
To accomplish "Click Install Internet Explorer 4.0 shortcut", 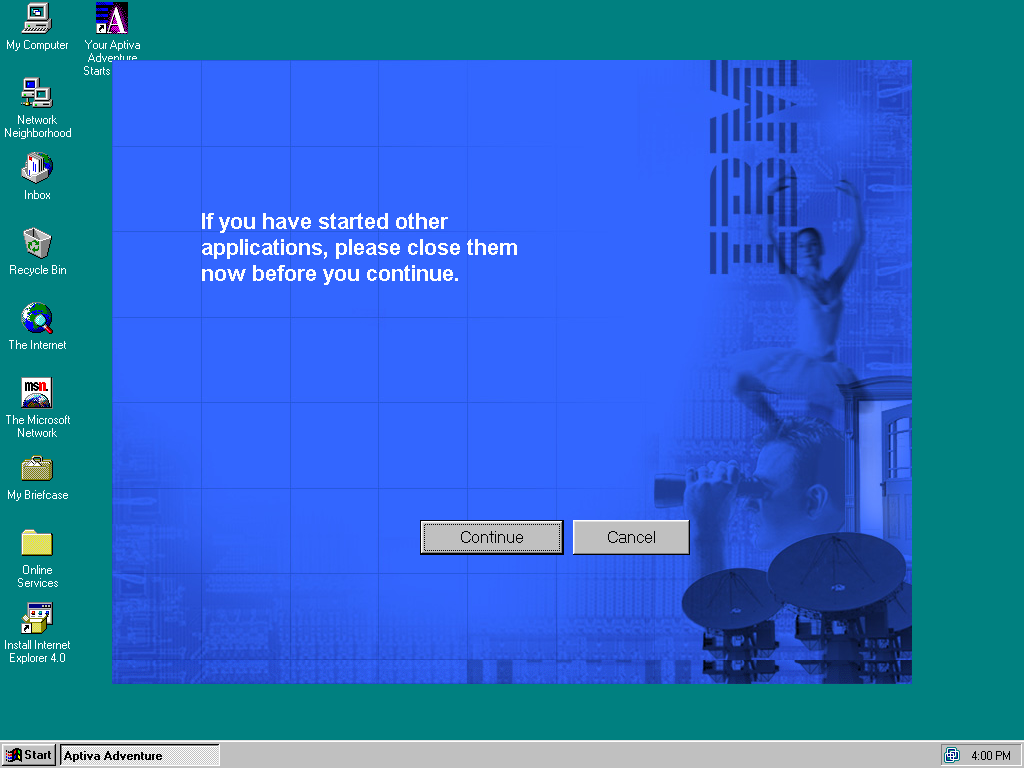I will point(37,618).
